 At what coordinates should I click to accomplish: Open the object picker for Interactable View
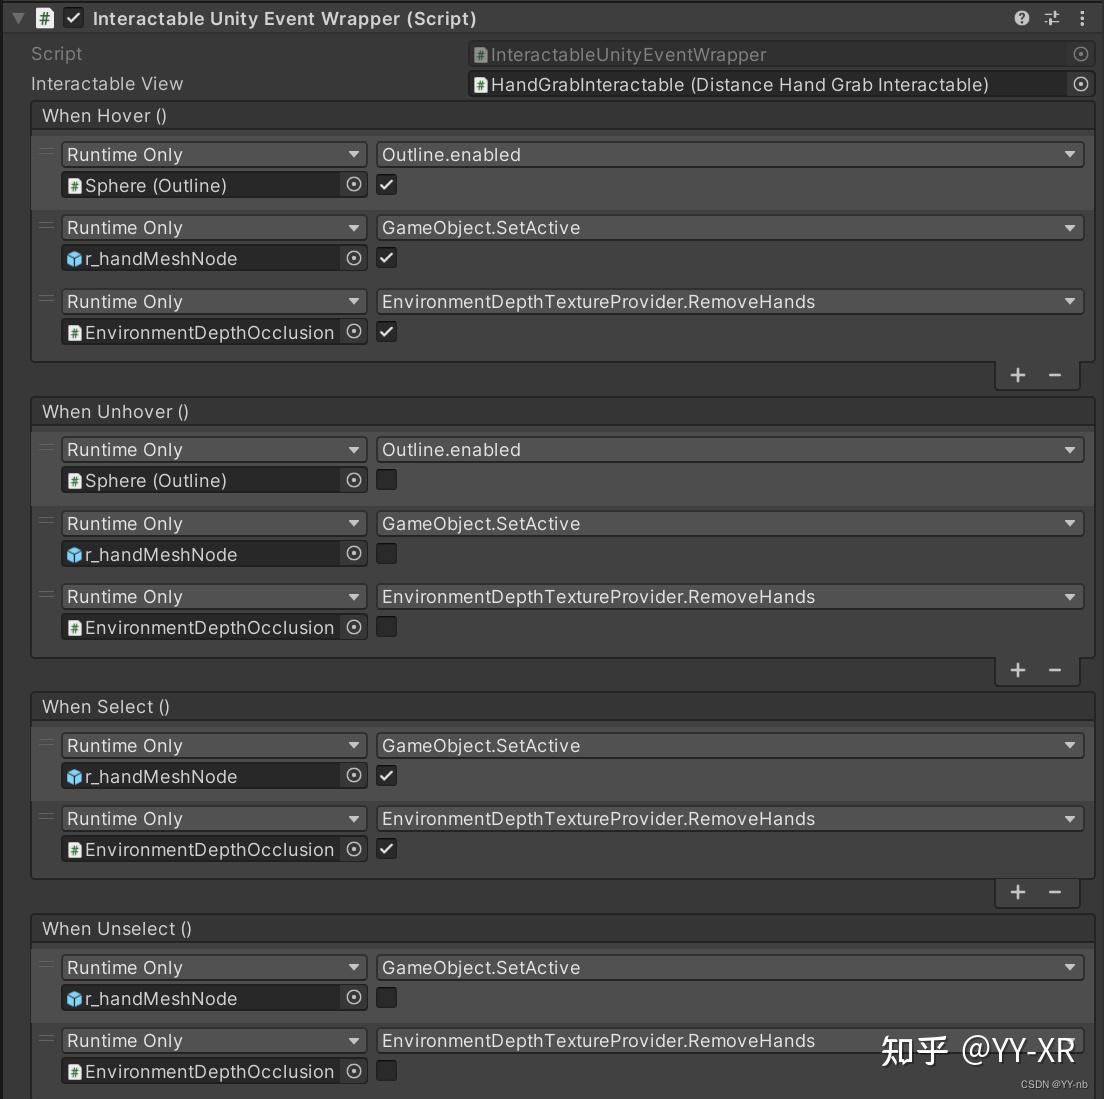point(1080,84)
